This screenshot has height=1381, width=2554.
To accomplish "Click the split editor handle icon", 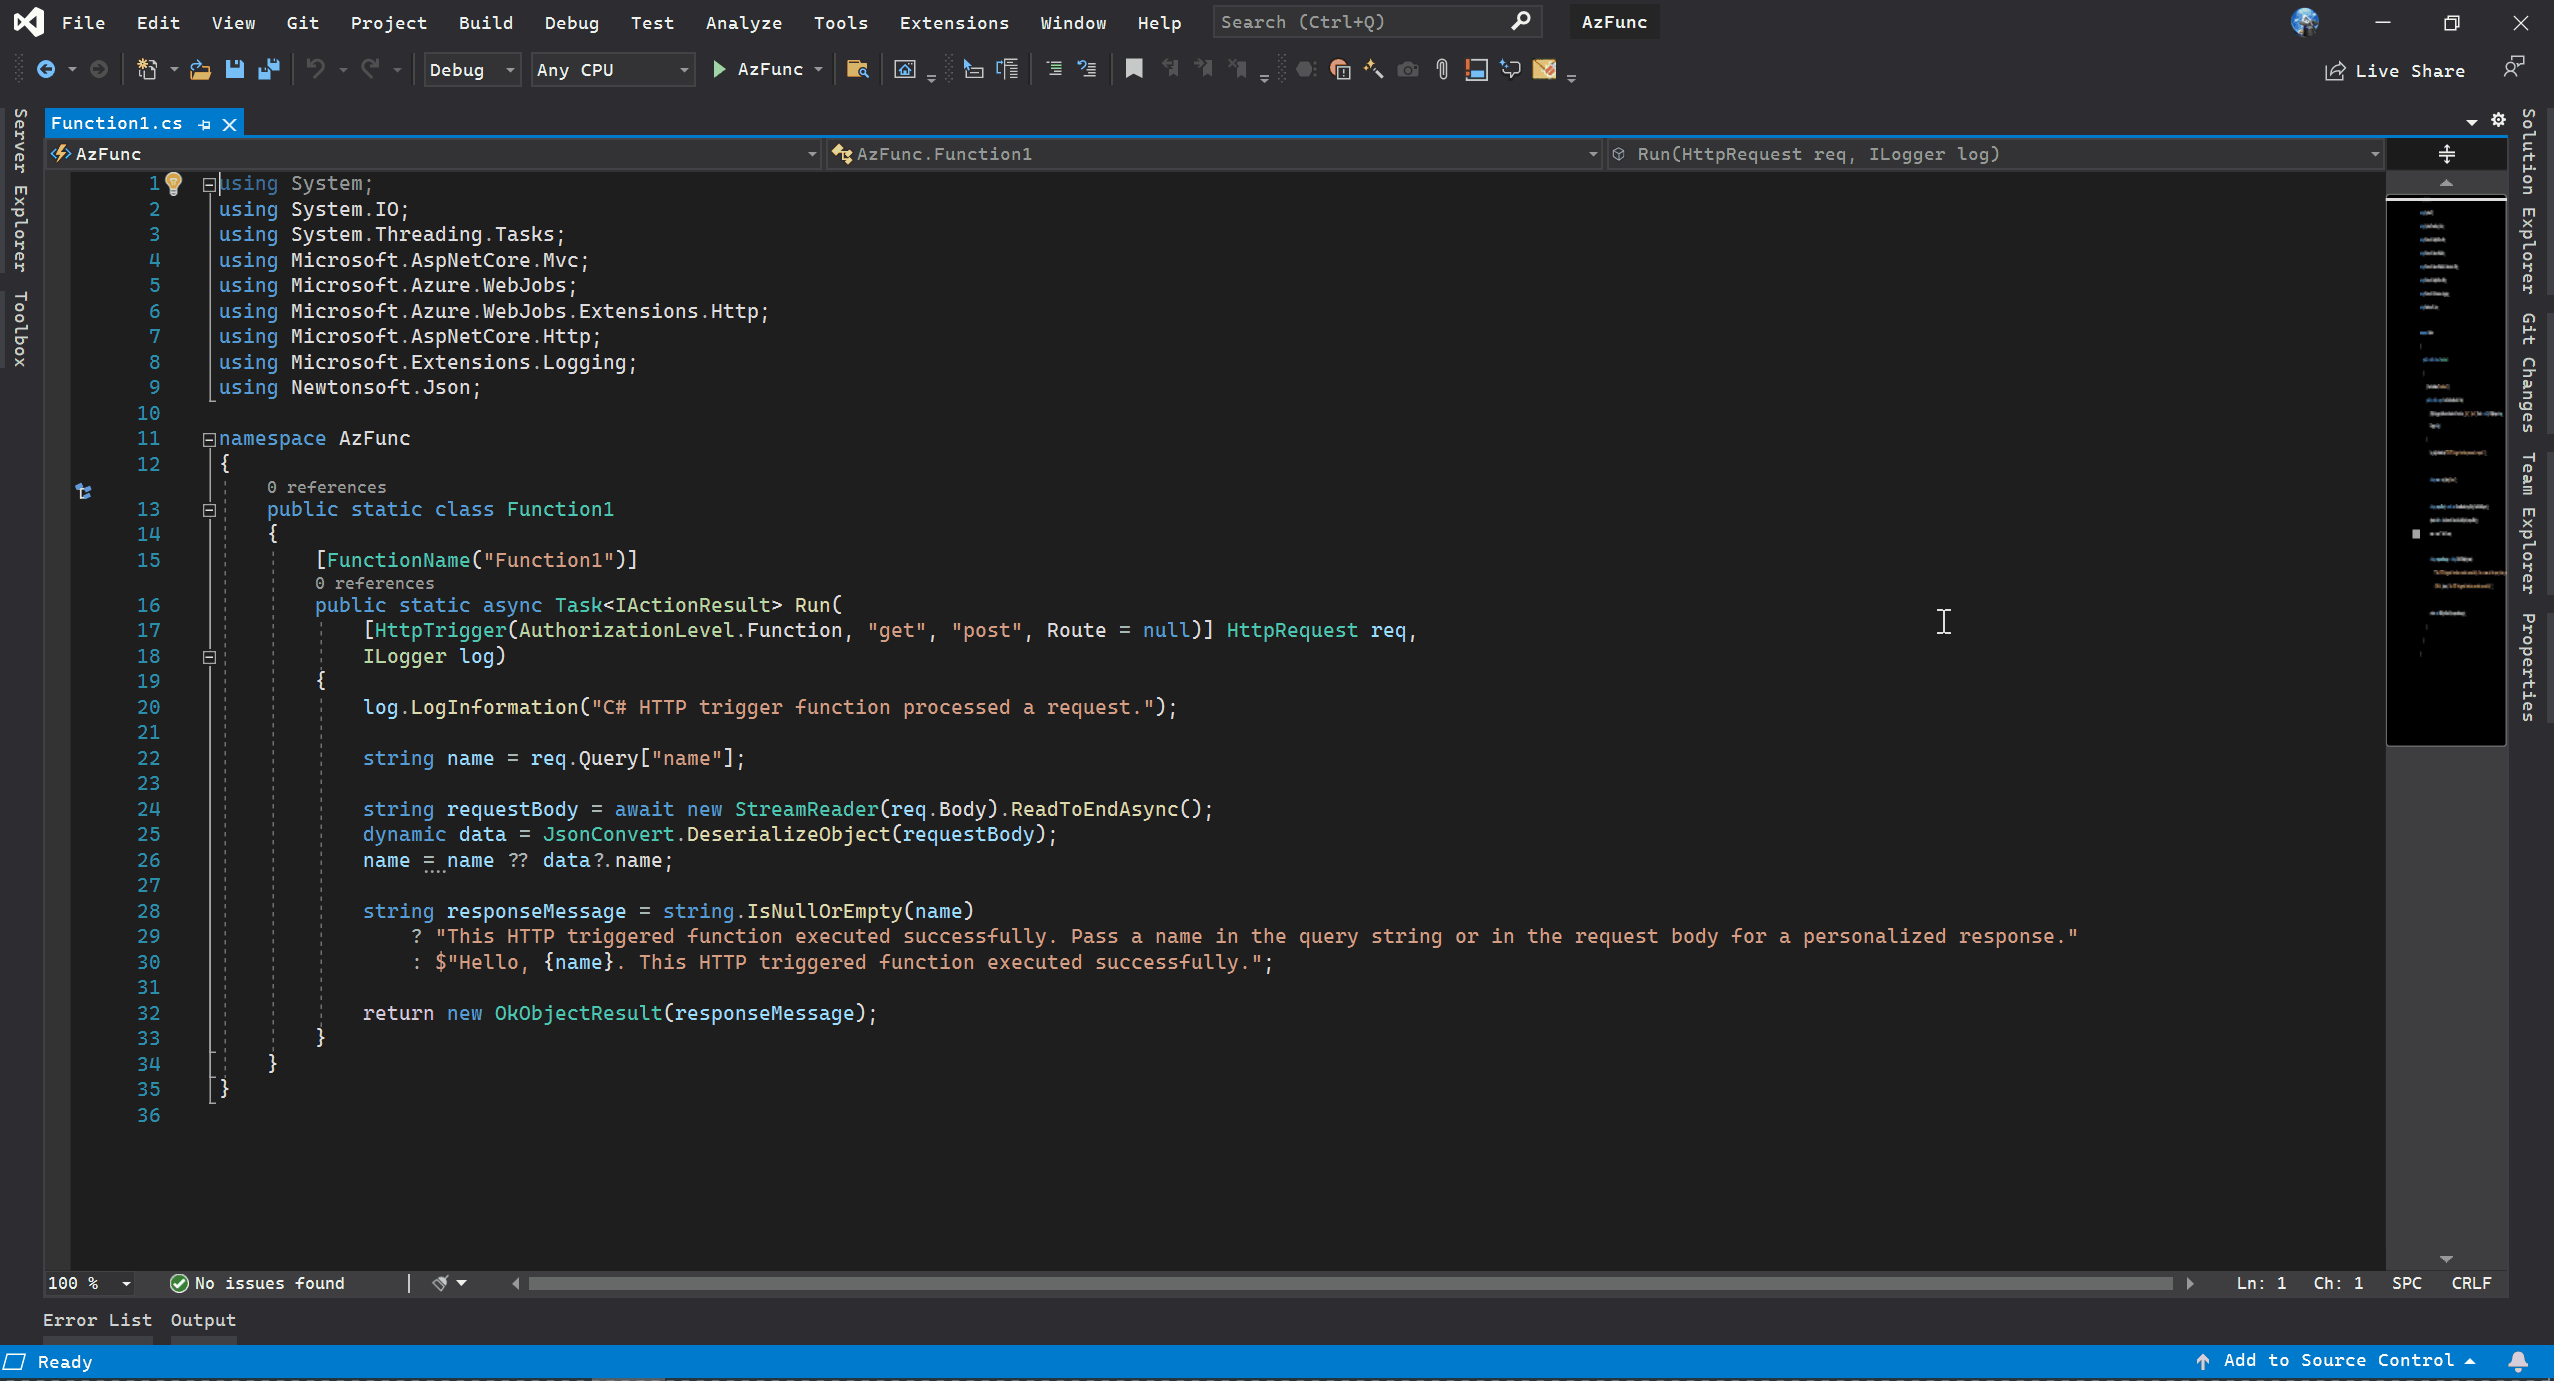I will click(2446, 153).
